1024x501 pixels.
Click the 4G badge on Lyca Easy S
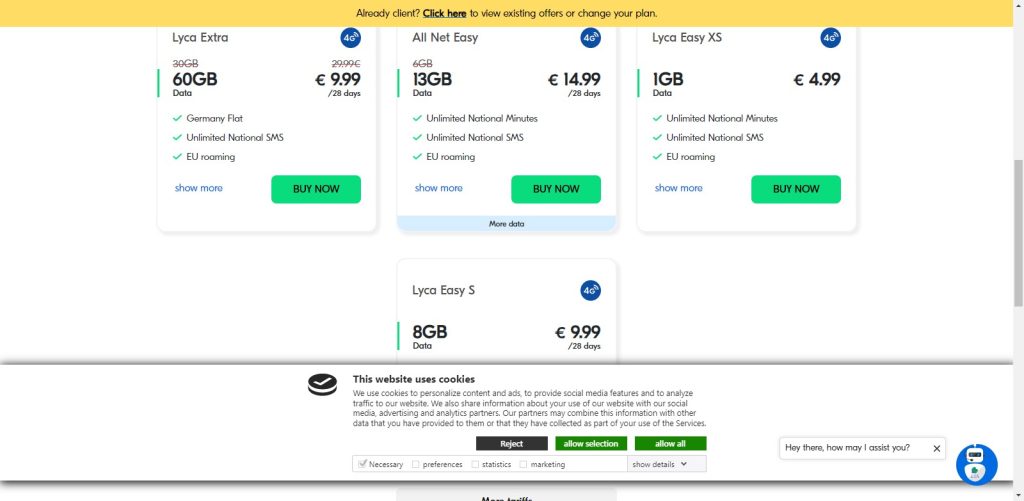tap(590, 291)
